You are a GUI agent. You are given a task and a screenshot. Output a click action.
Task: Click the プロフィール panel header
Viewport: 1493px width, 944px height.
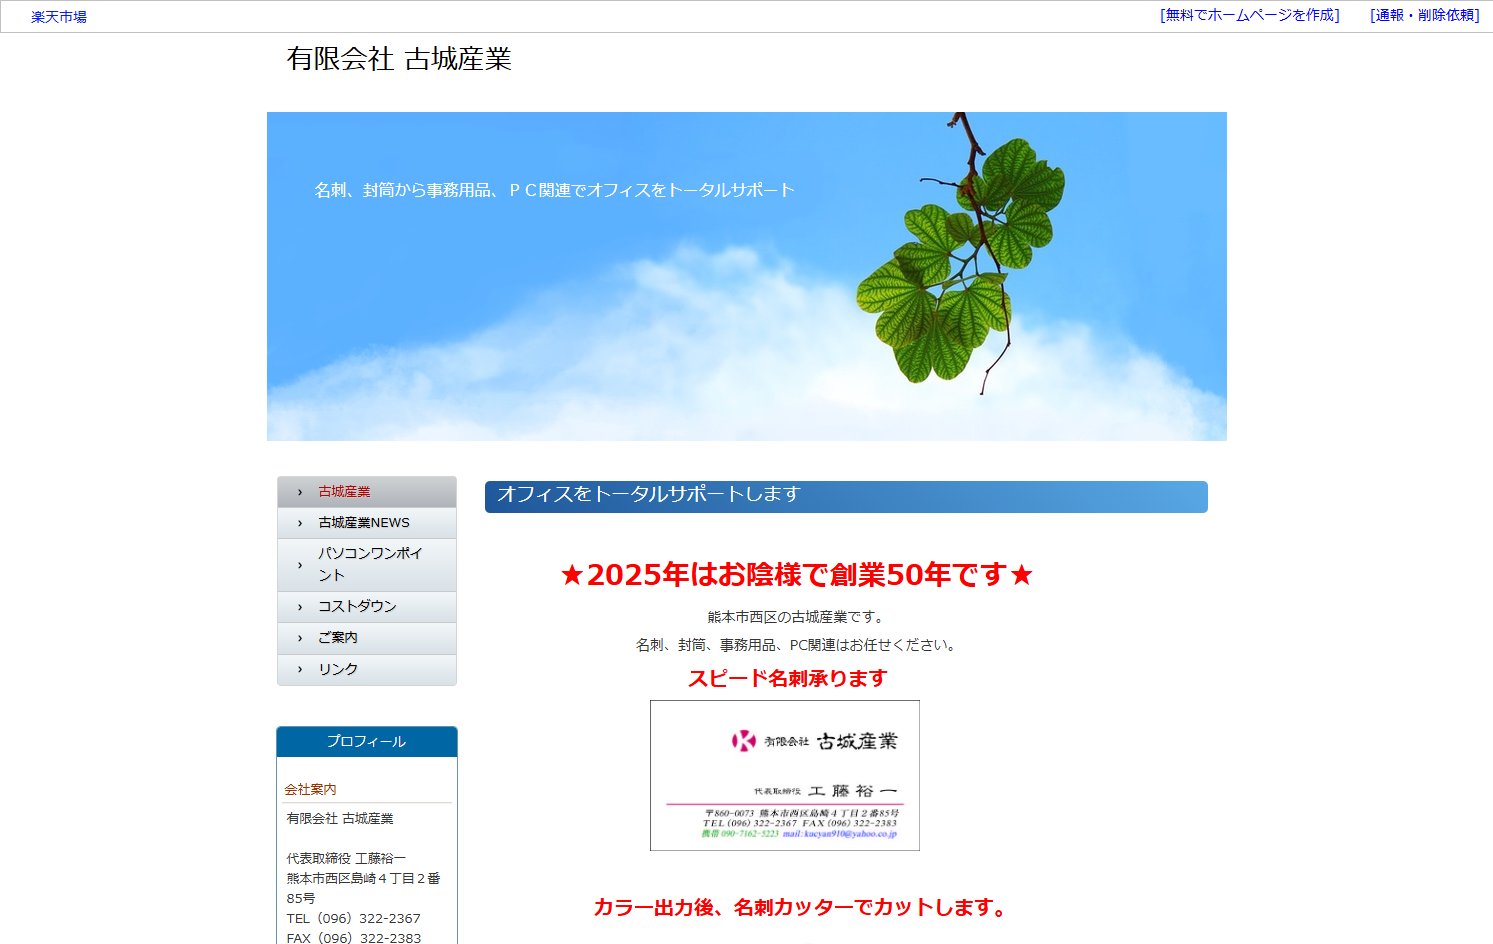(366, 741)
